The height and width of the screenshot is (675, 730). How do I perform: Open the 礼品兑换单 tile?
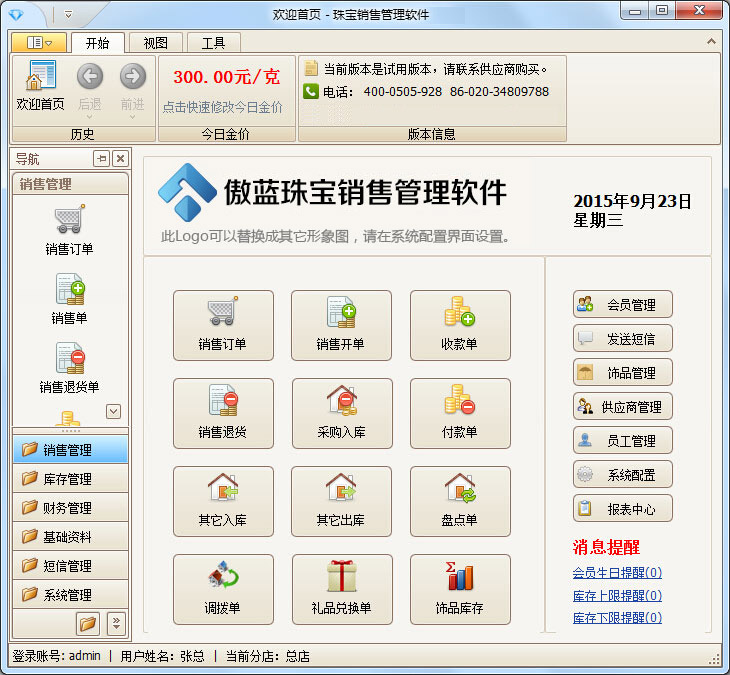(x=341, y=589)
